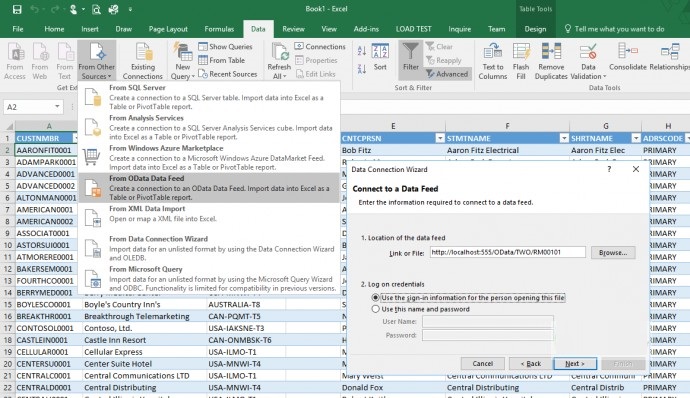Open the Name Box dropdown arrow
690x398 pixels.
(x=57, y=107)
